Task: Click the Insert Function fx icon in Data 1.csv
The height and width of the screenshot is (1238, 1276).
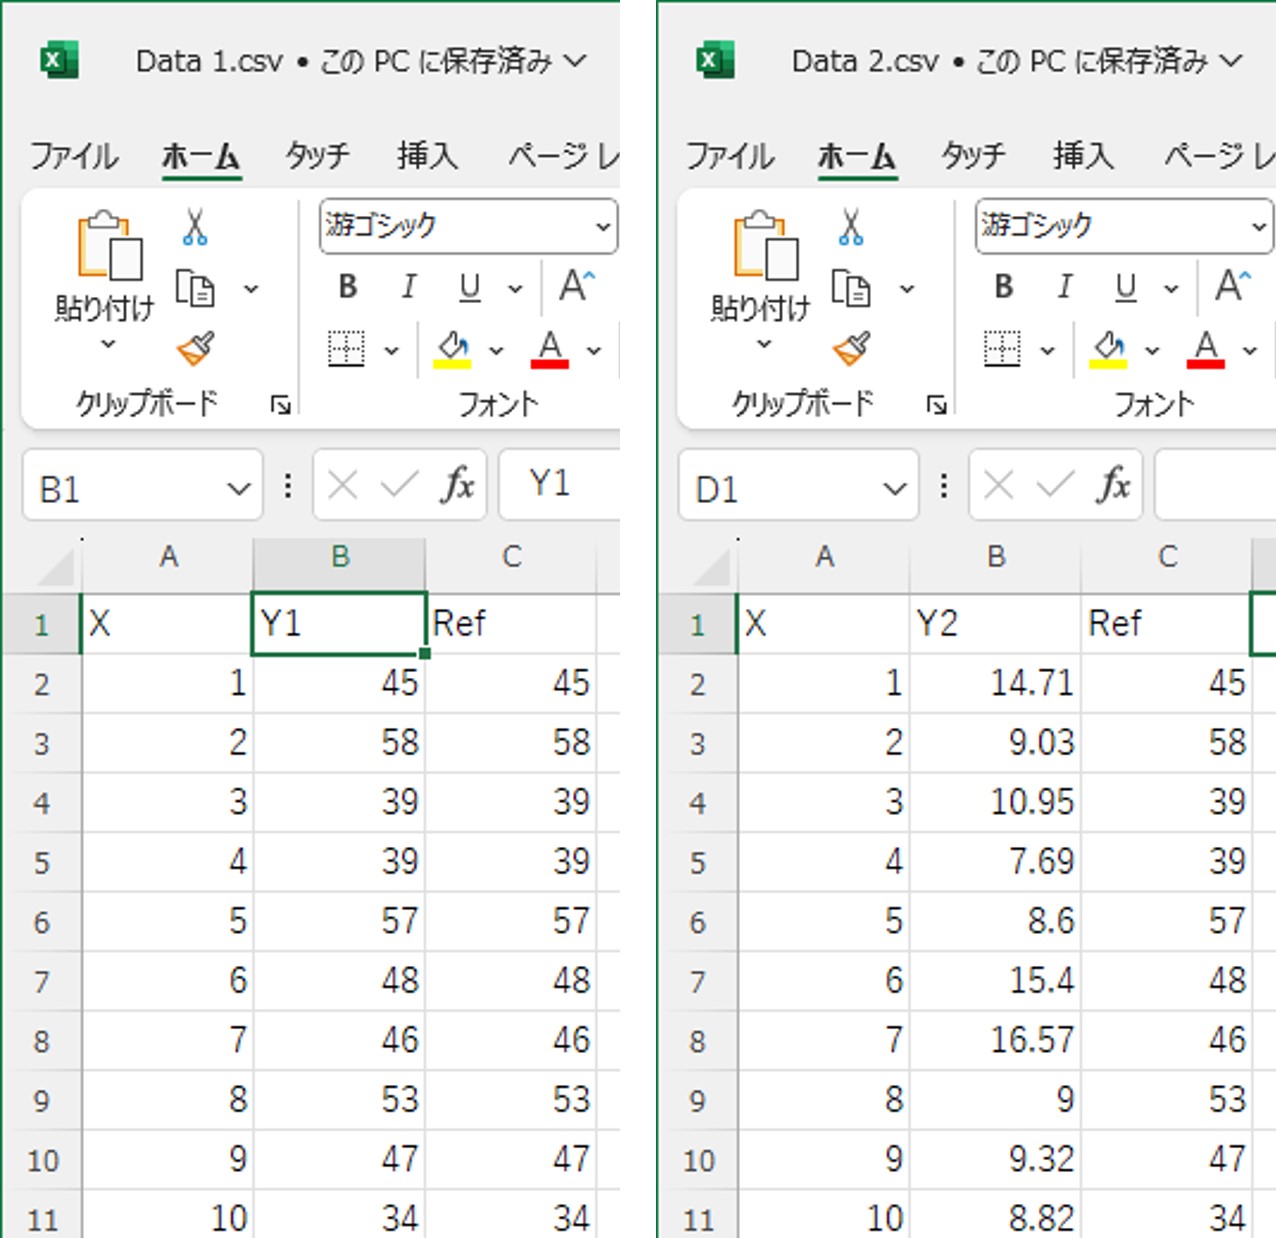Action: pyautogui.click(x=457, y=486)
